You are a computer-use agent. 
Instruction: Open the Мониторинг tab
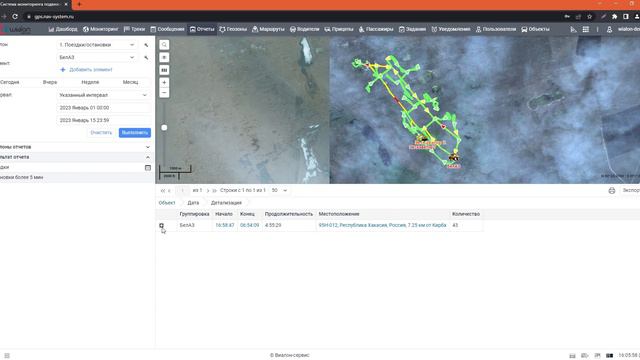coord(100,29)
